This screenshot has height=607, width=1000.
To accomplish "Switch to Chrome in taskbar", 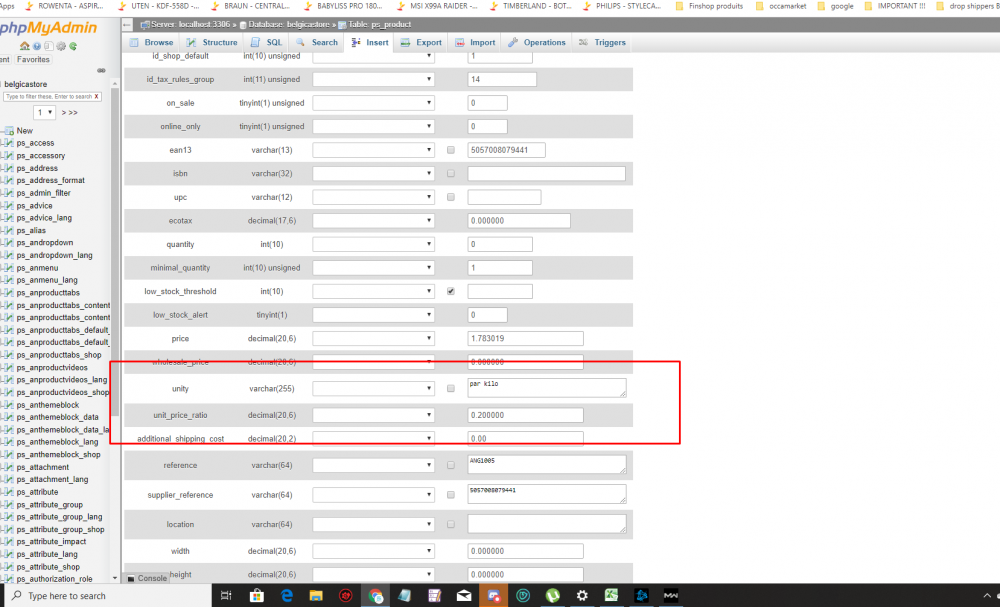I will (x=375, y=596).
